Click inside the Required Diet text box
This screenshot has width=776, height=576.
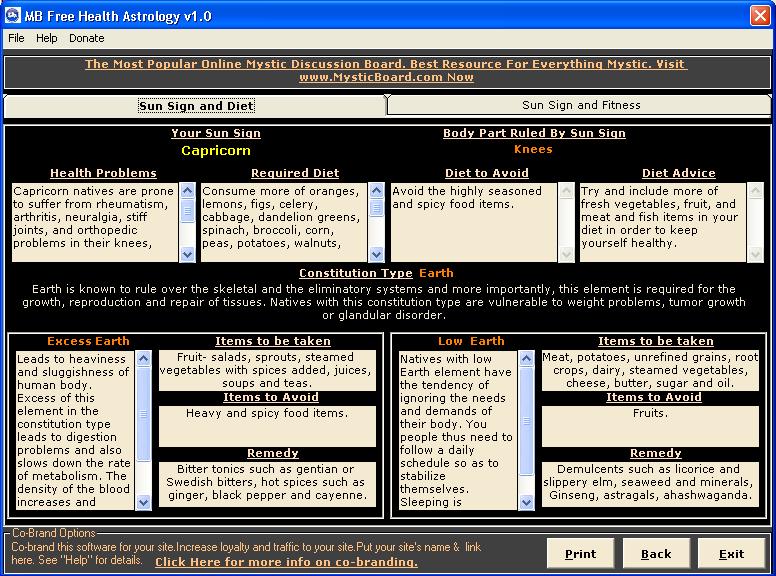[x=284, y=222]
